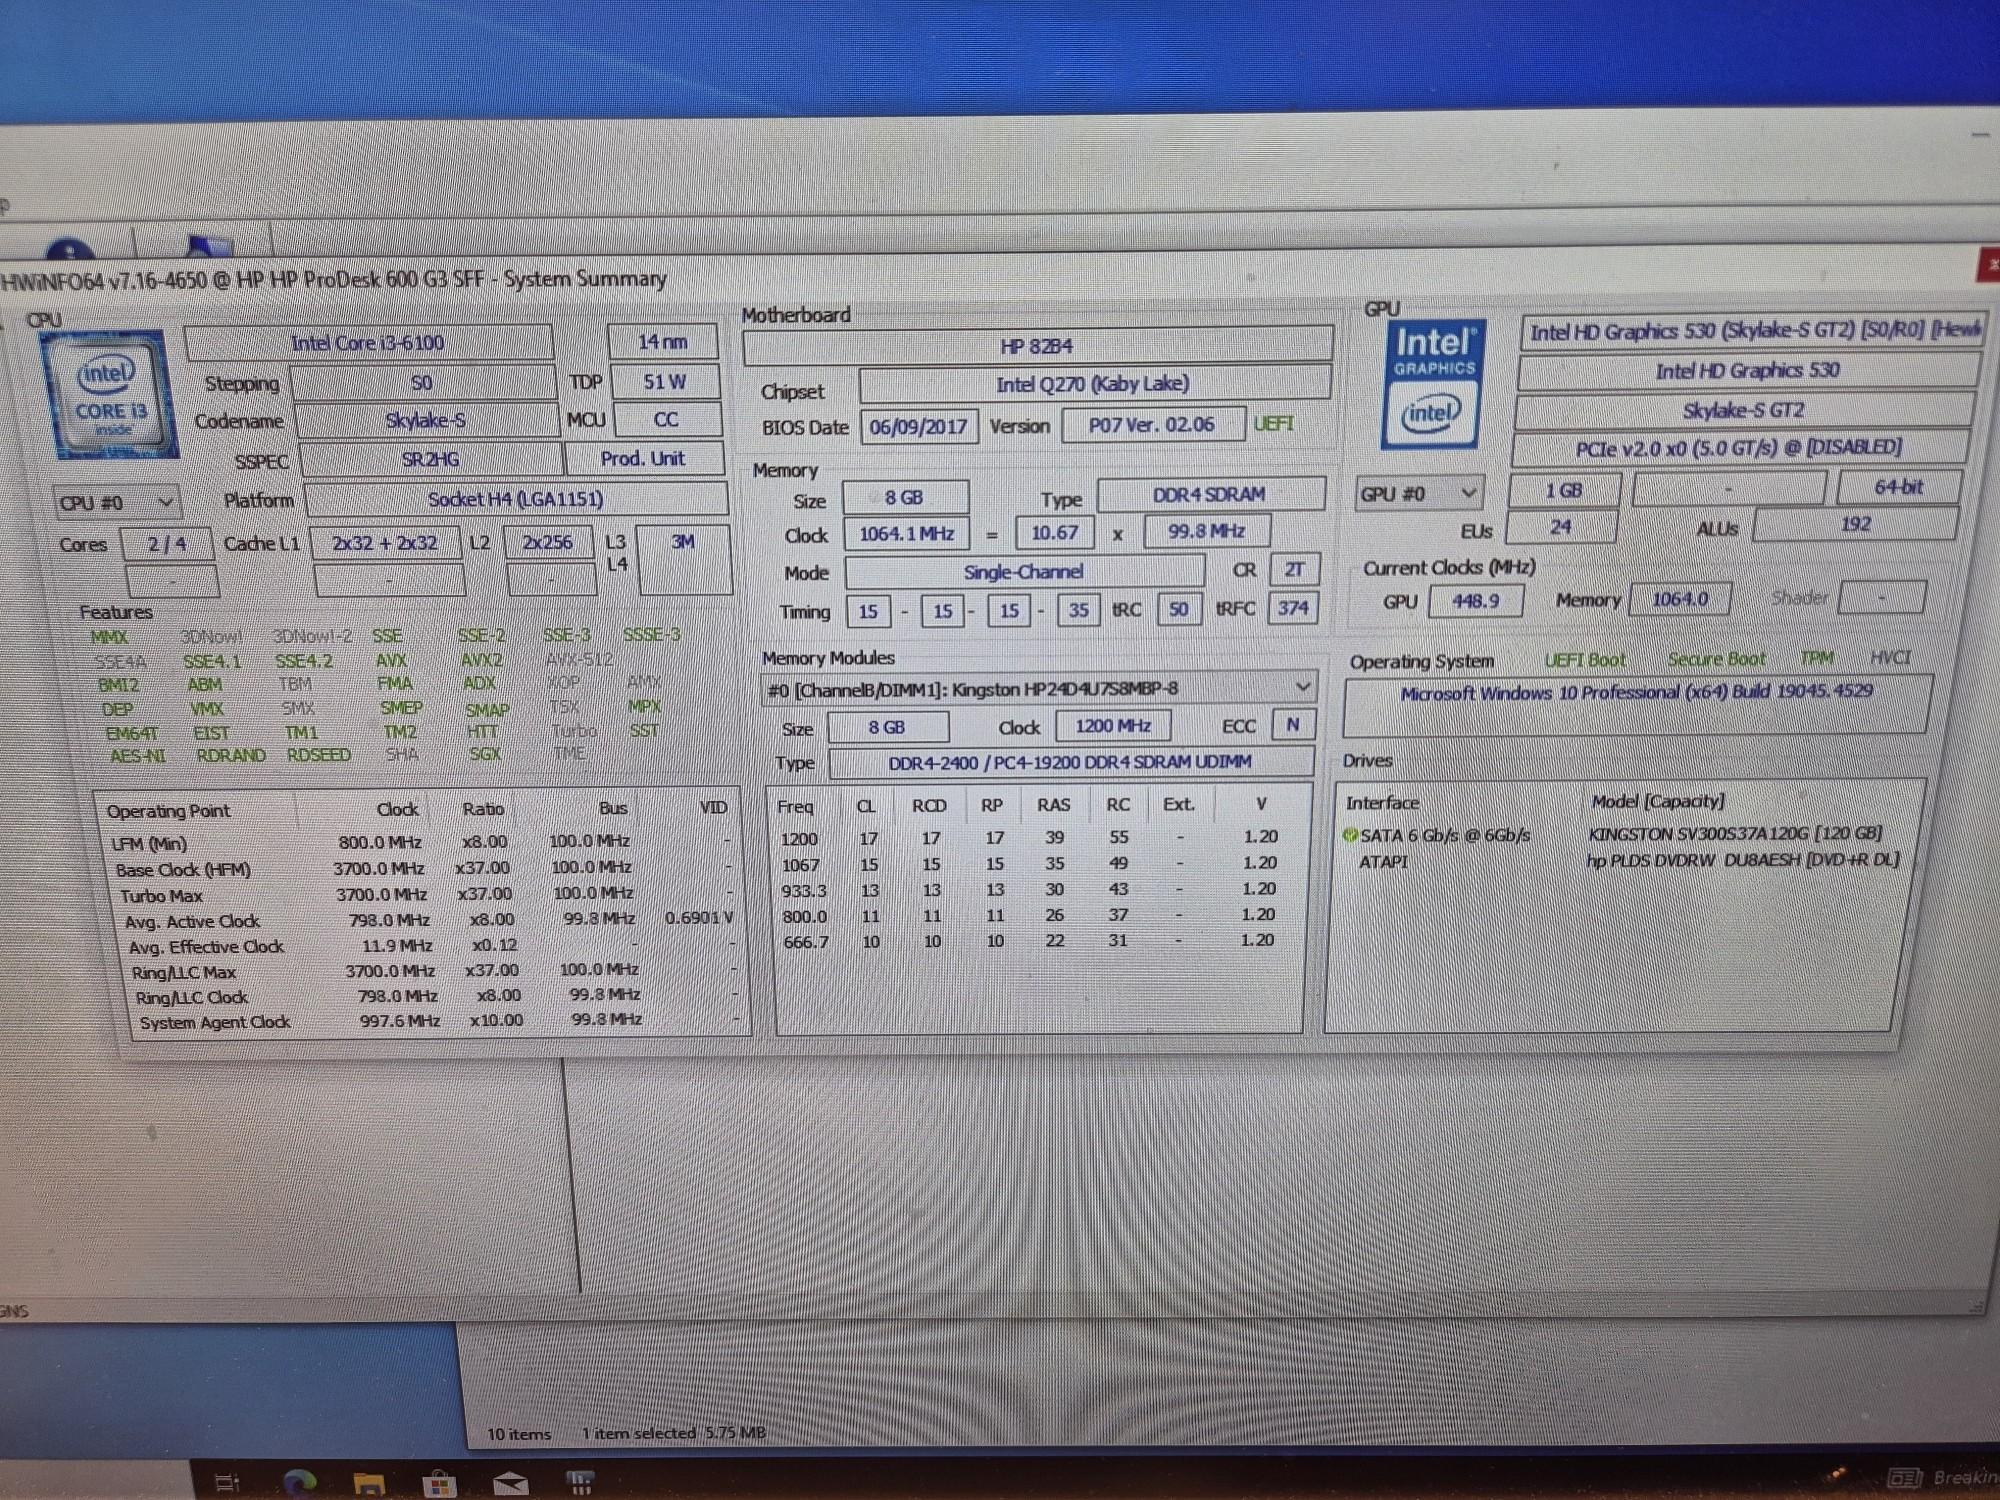Open the CPU #0 selector dropdown
This screenshot has height=1500, width=2000.
116,502
